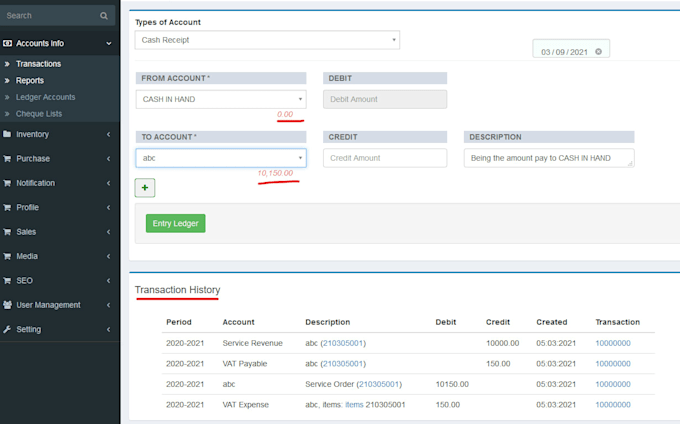
Task: Clear the date with the circle-x icon
Action: [x=598, y=52]
